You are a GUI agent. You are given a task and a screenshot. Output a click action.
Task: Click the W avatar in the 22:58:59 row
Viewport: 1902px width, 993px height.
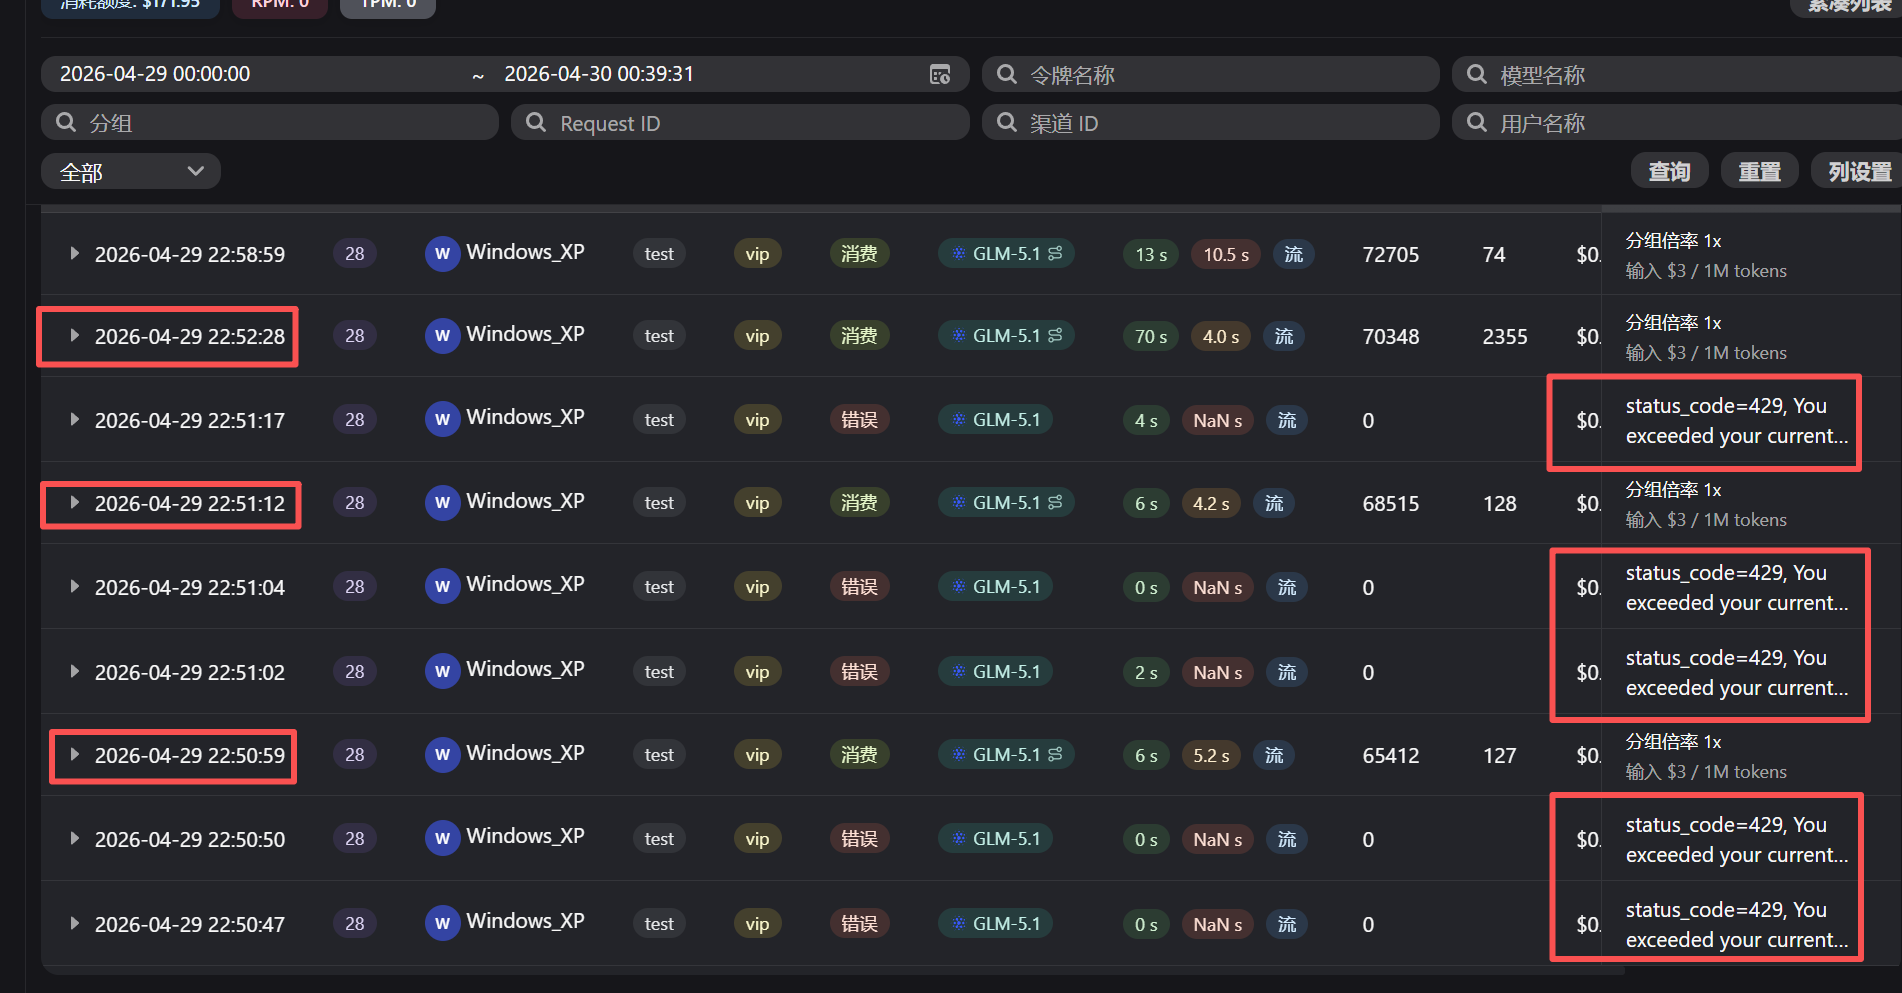[x=442, y=254]
